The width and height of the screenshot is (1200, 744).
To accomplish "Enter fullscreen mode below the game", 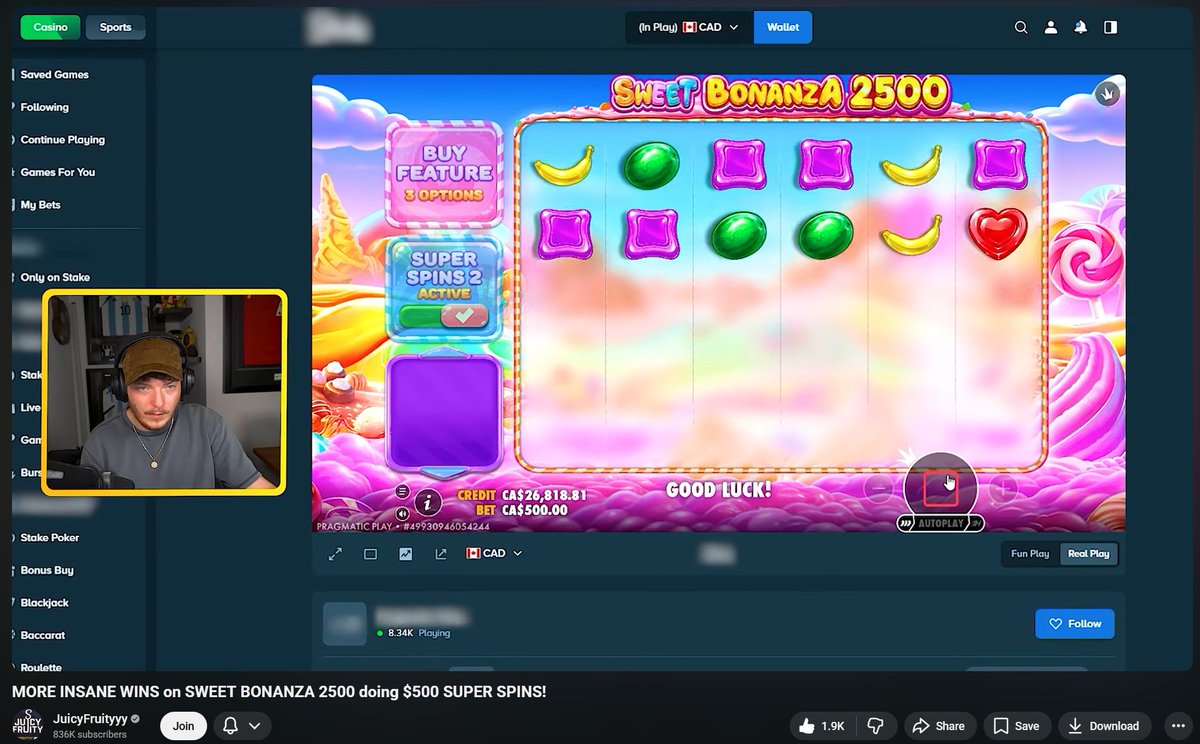I will click(x=335, y=554).
